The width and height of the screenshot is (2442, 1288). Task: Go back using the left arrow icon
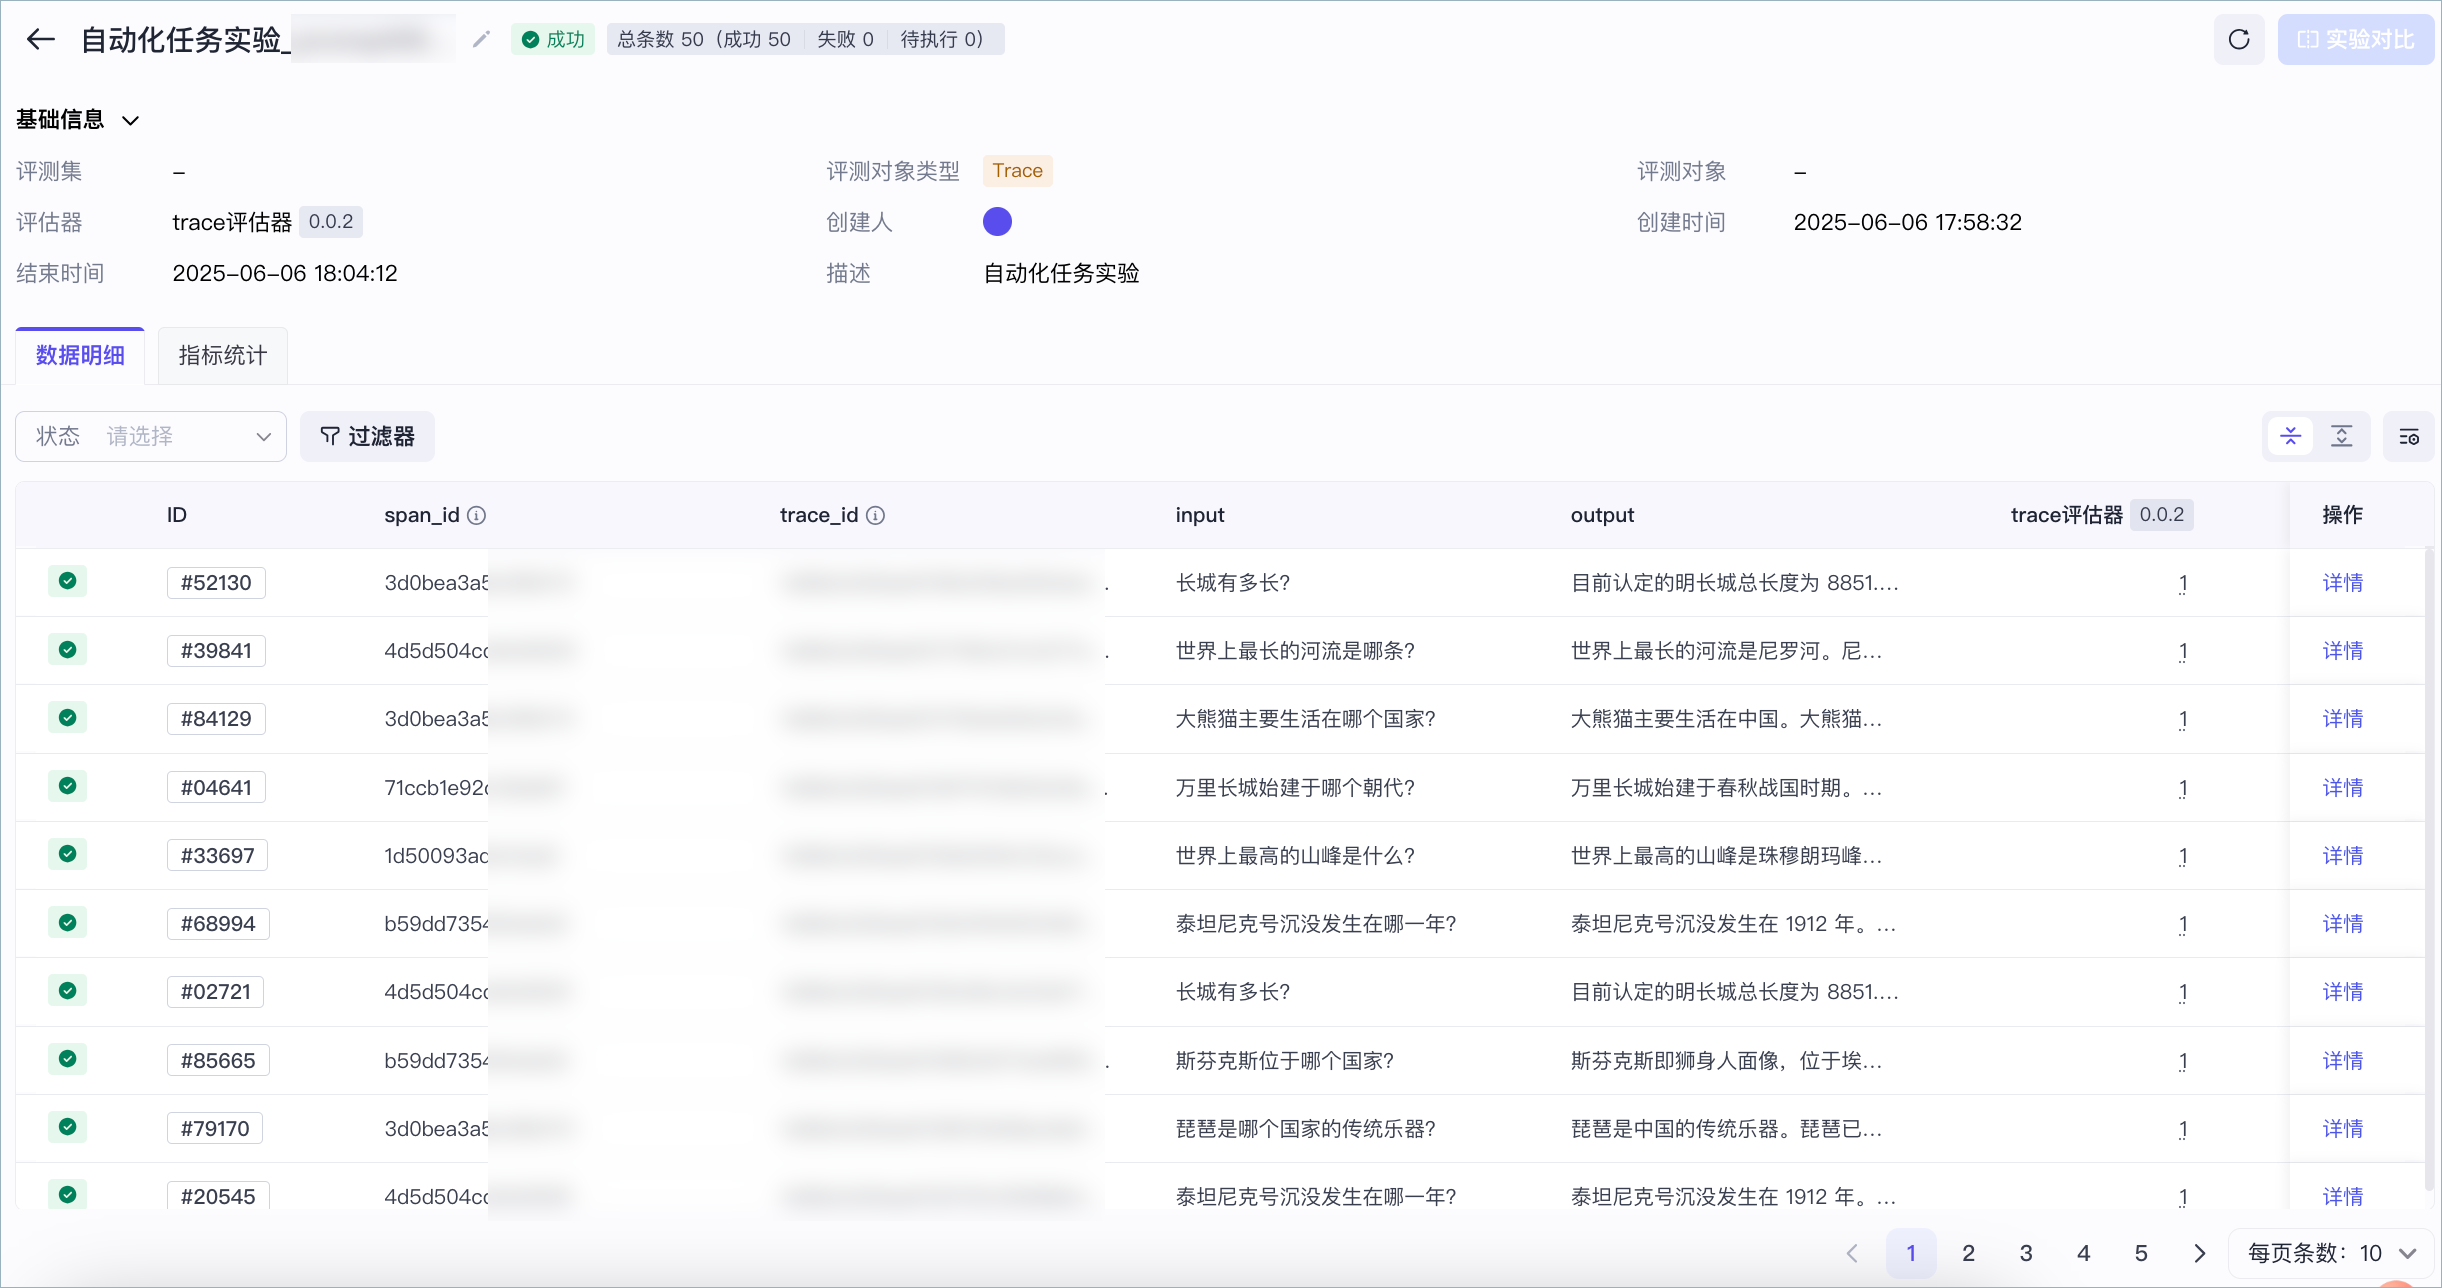pos(40,39)
